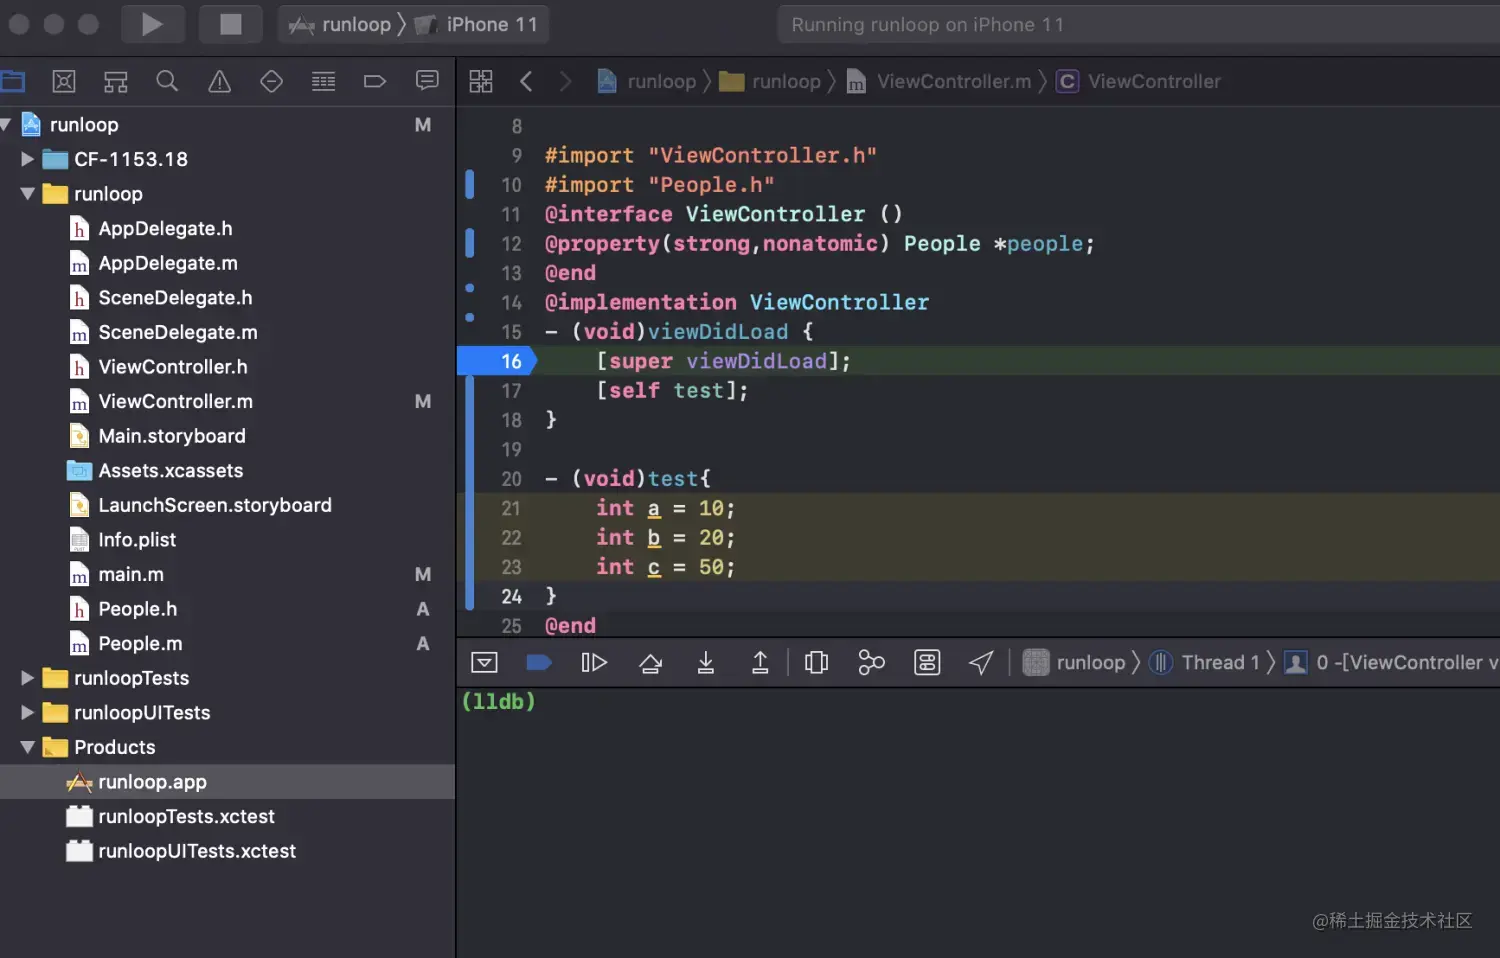The width and height of the screenshot is (1500, 958).
Task: Step into the function
Action: tap(705, 662)
